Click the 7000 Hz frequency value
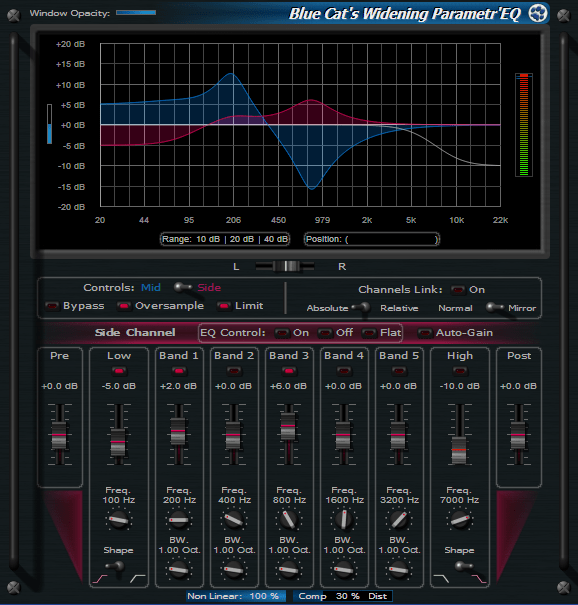 pyautogui.click(x=460, y=500)
